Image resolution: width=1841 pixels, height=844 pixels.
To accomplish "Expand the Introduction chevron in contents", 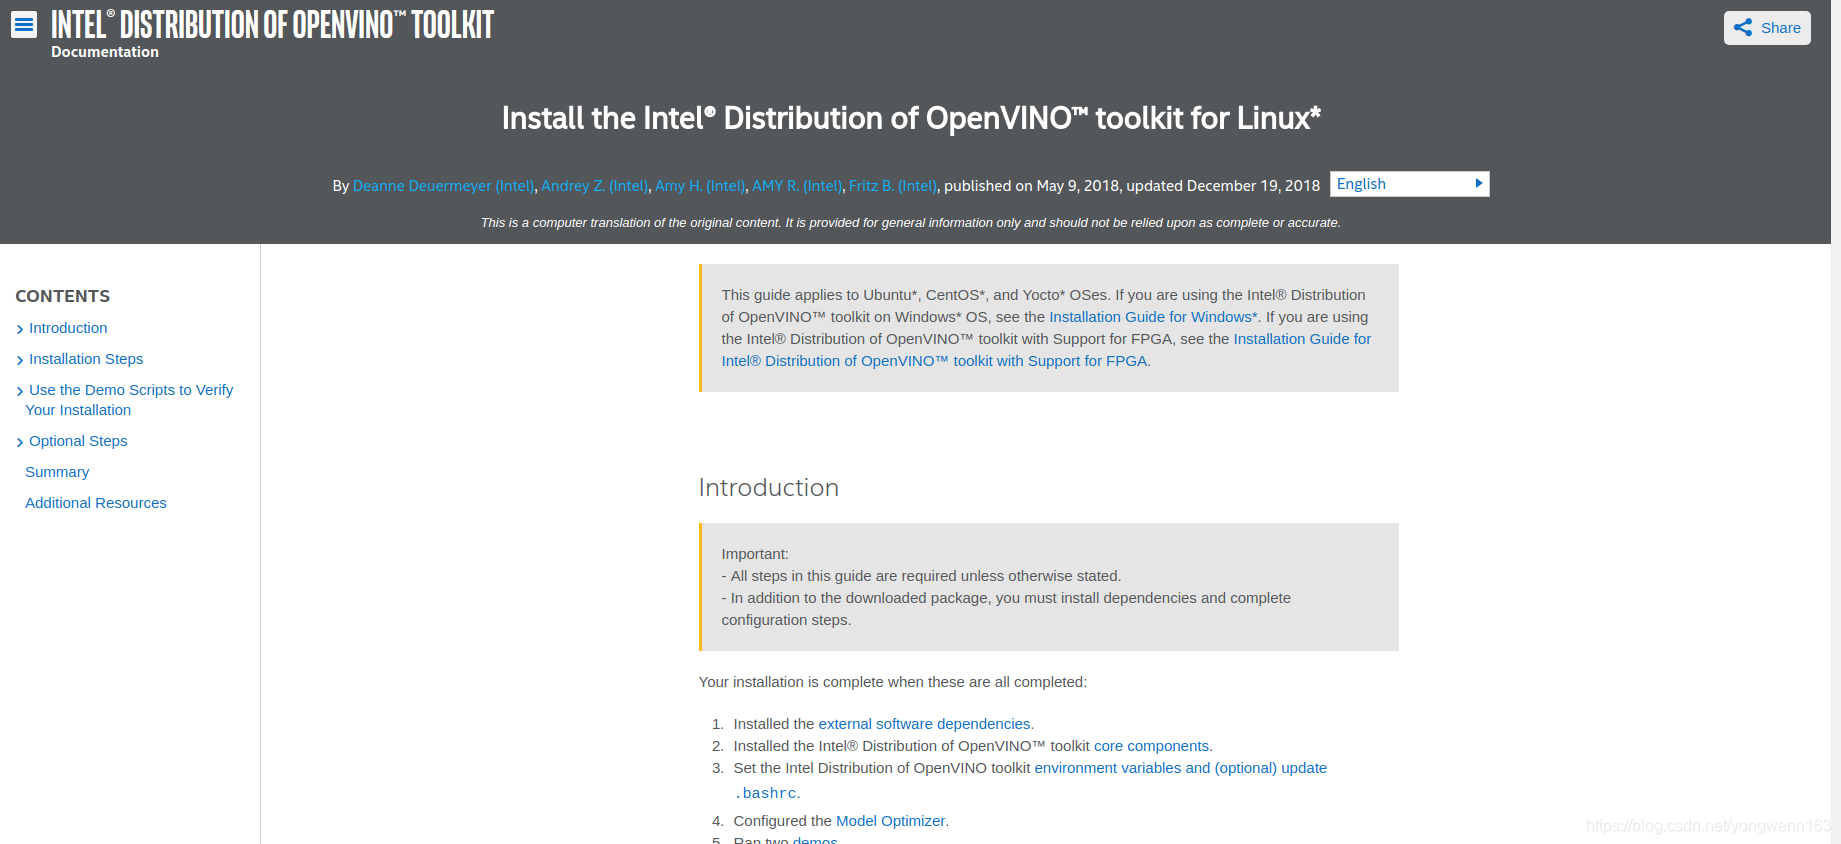I will point(20,329).
